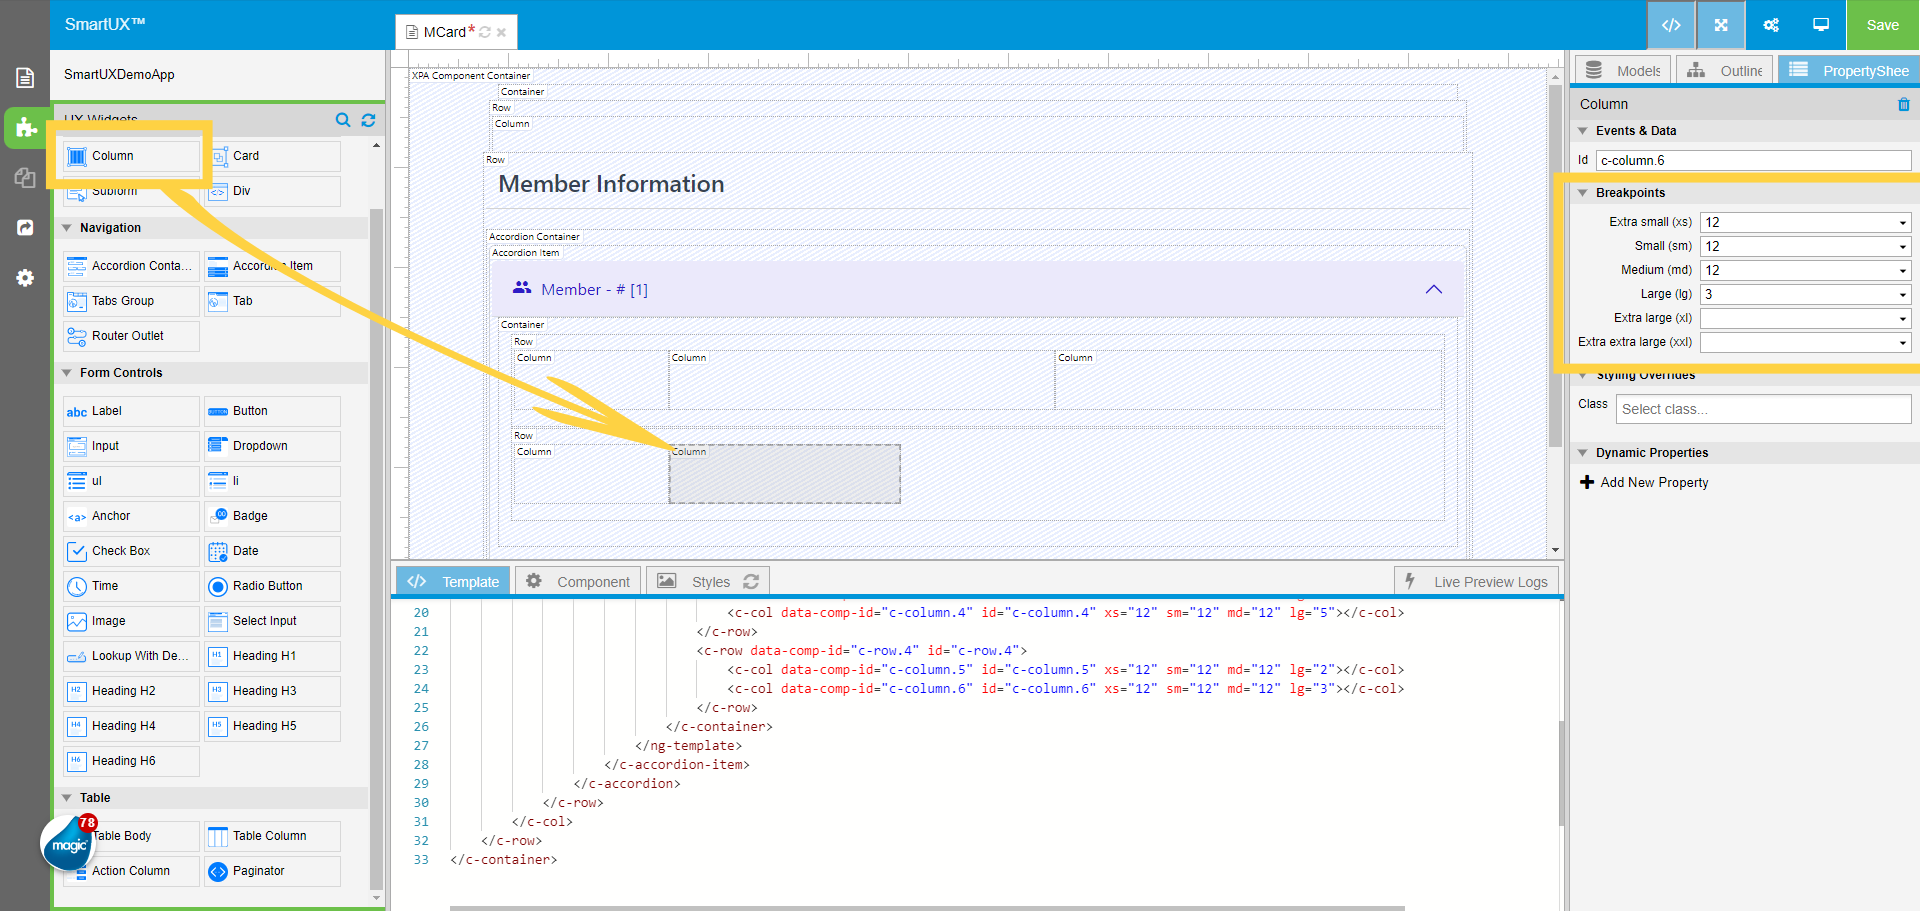Screen dimensions: 1920x911
Task: Click the Save button
Action: click(x=1882, y=25)
